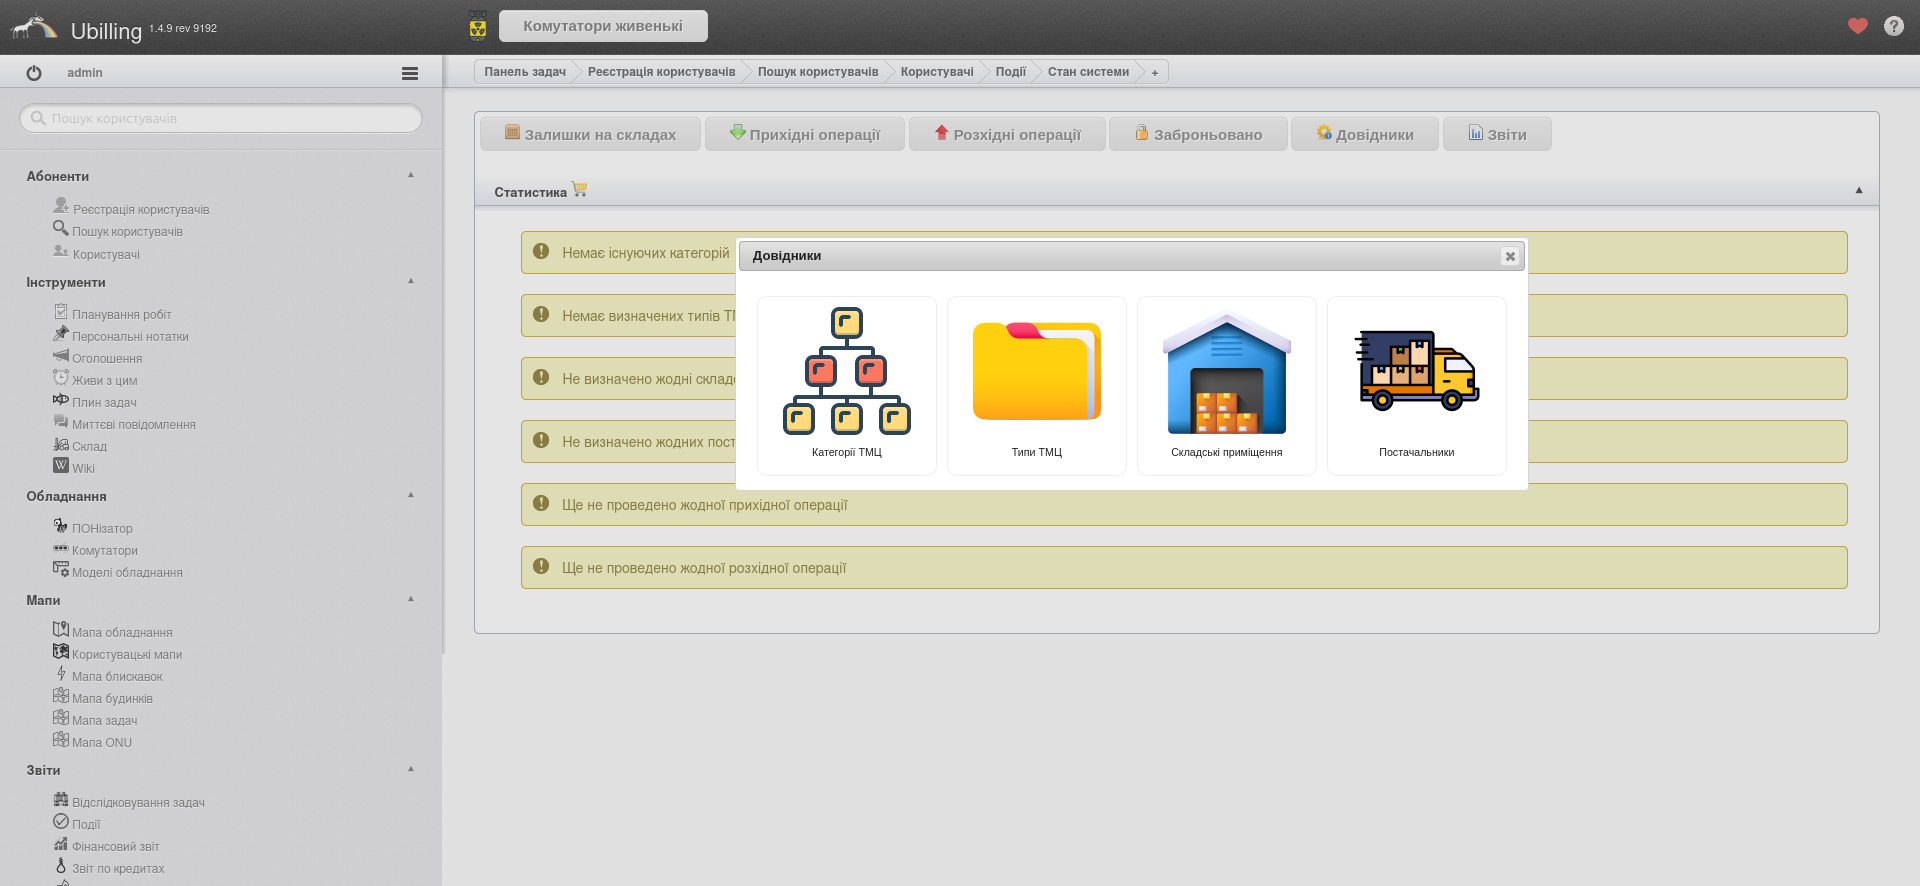Open the Постачальники truck icon

tap(1416, 371)
